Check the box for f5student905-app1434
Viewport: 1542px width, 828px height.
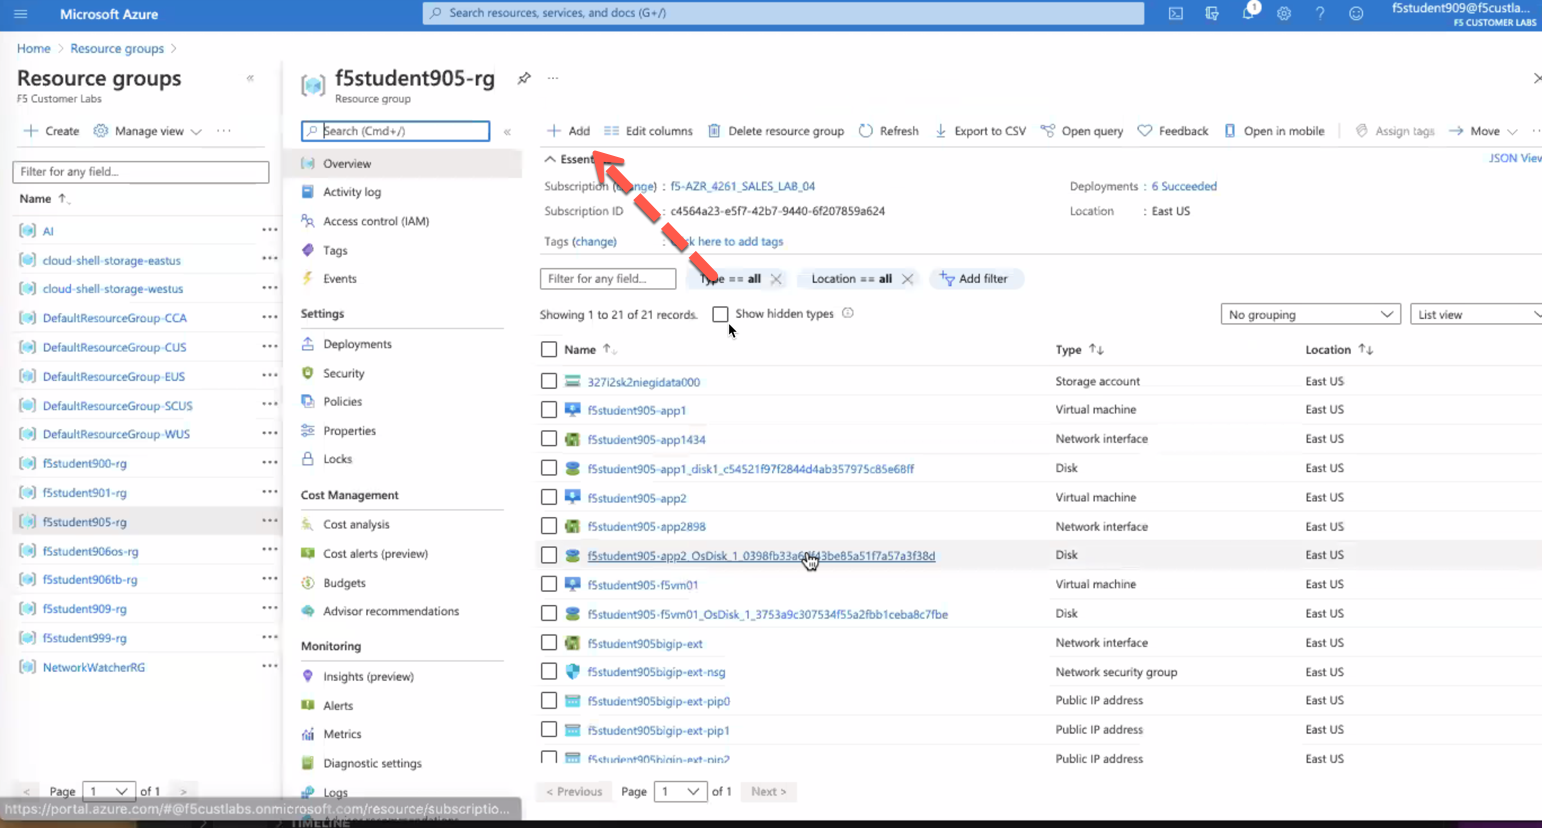coord(549,439)
